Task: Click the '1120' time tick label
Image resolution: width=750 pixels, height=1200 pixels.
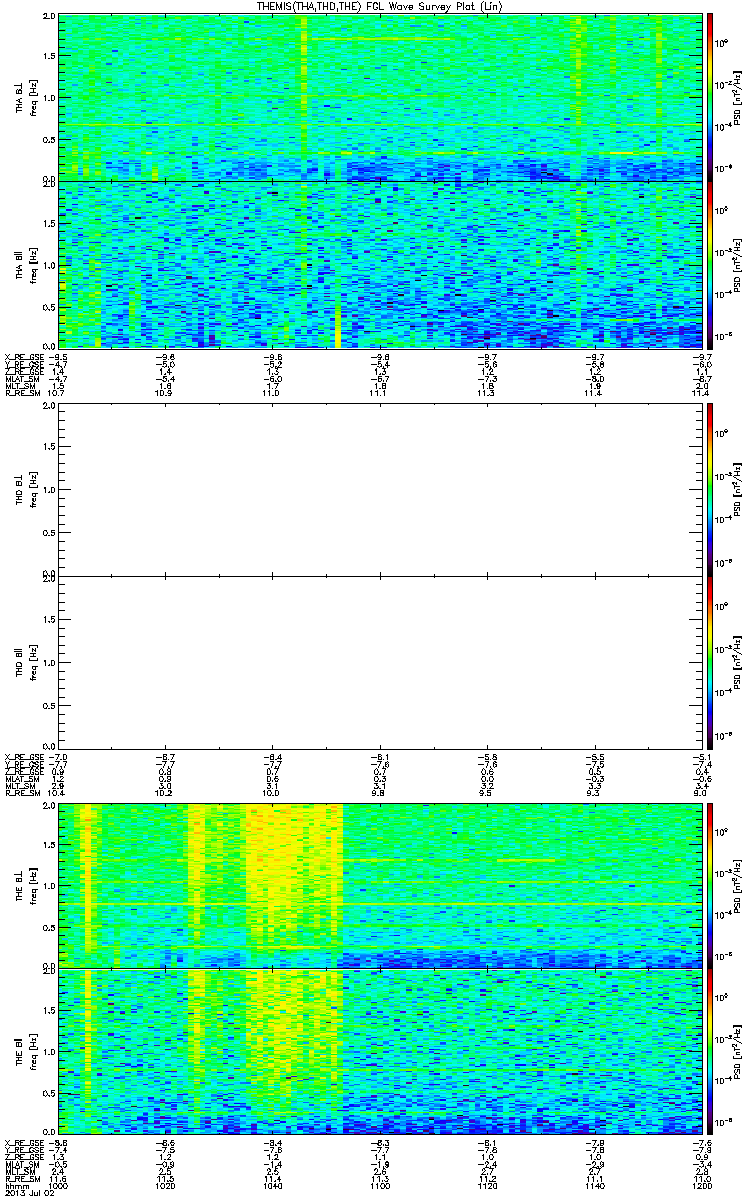Action: 487,1187
